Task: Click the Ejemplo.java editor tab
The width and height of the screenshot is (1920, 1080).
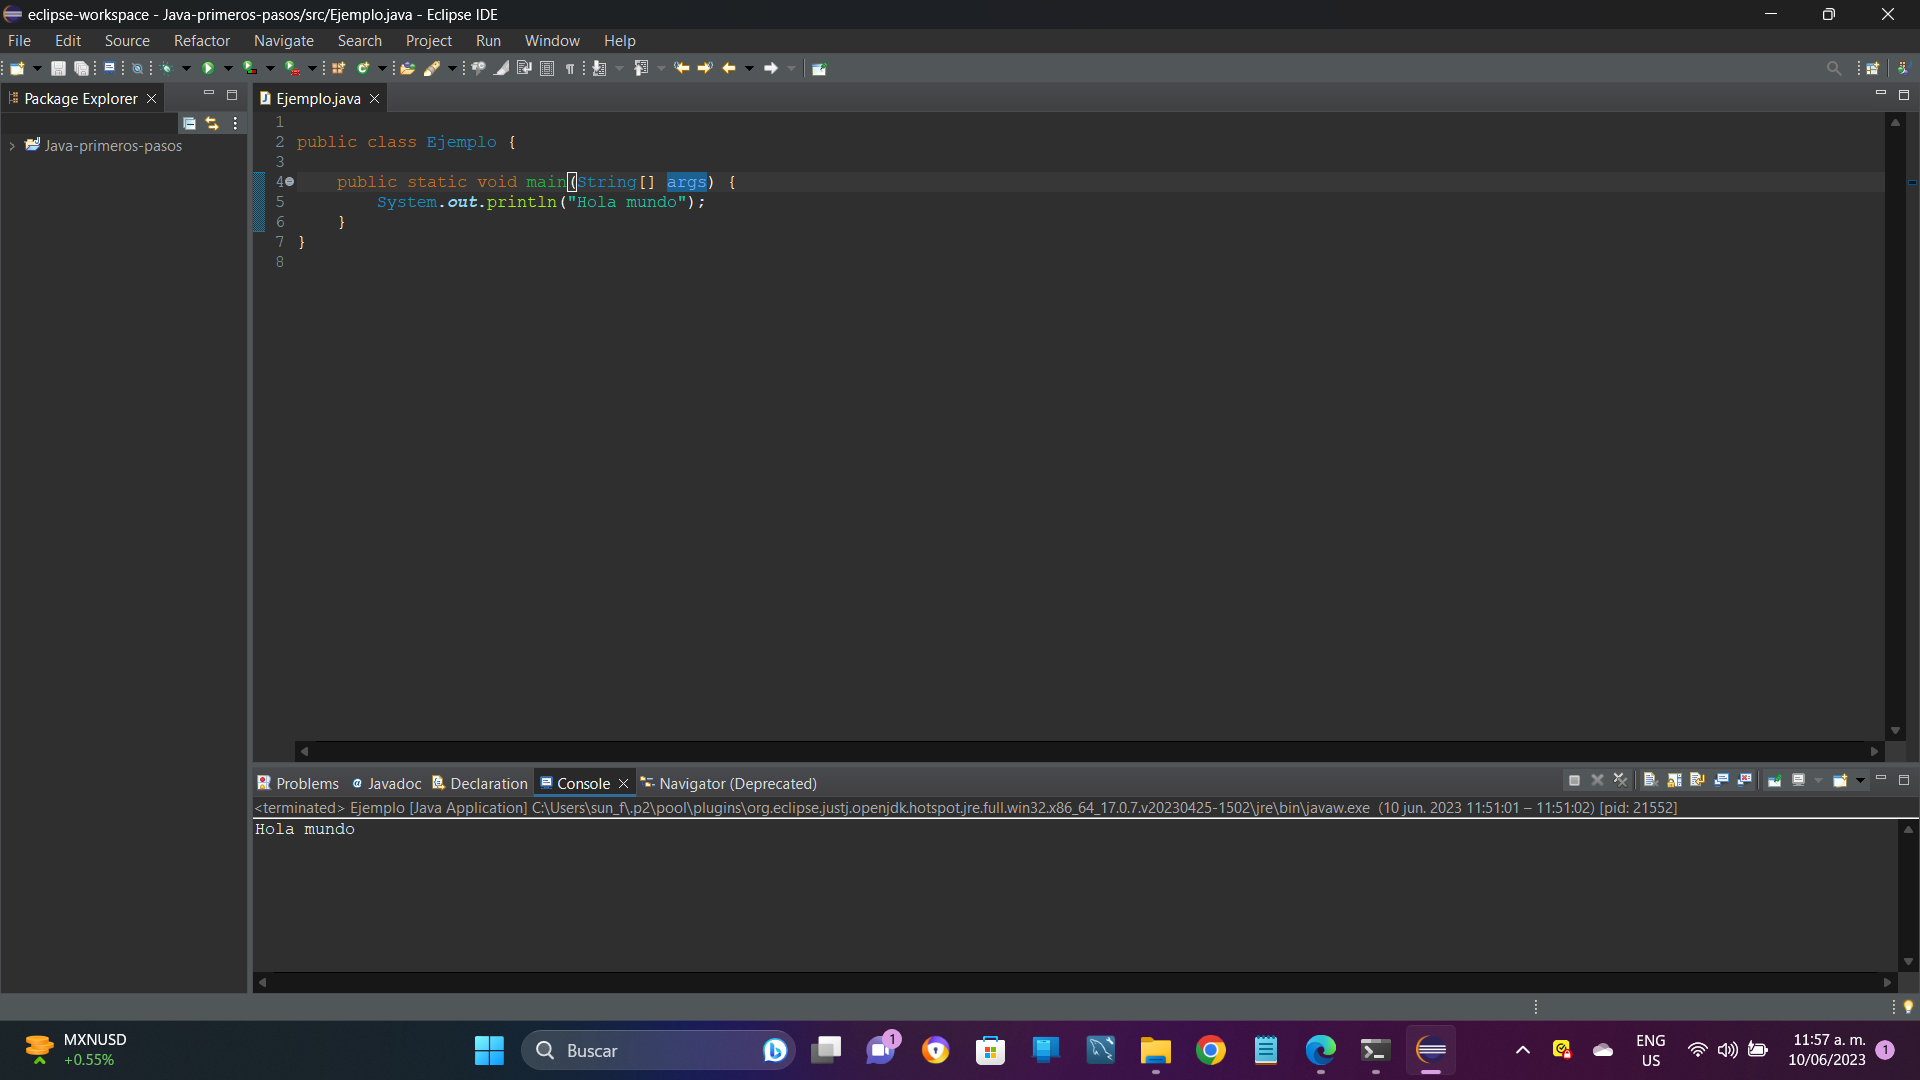Action: pos(316,98)
